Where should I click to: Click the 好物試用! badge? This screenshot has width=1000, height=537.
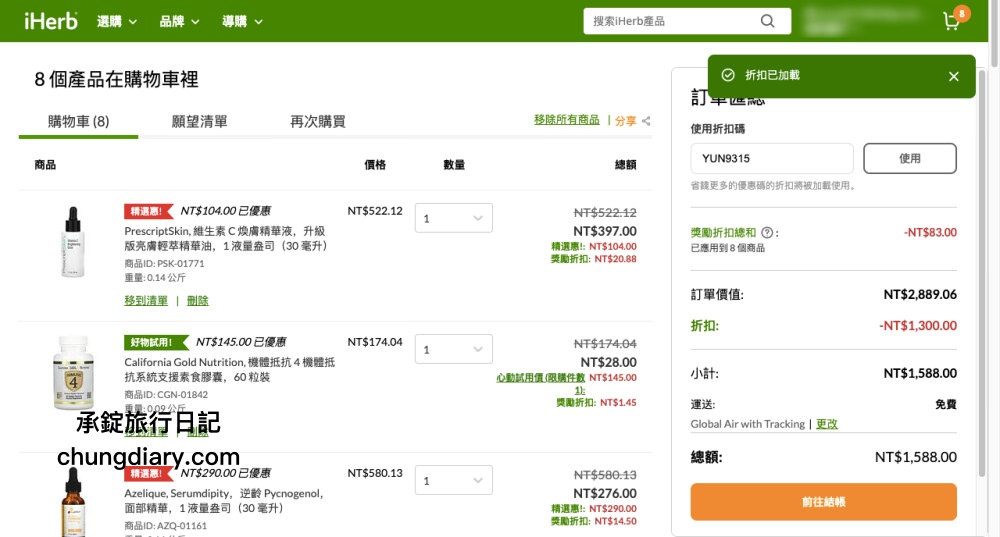click(x=156, y=342)
